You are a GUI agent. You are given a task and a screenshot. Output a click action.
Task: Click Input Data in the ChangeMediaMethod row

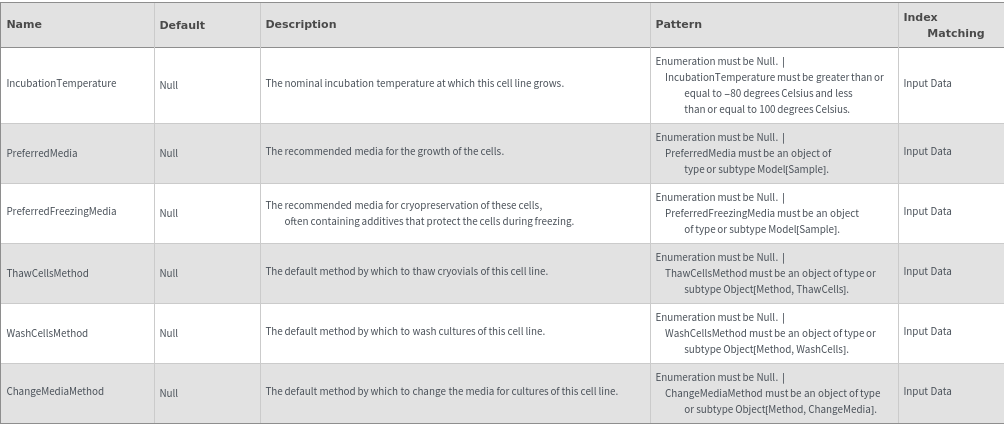click(927, 392)
